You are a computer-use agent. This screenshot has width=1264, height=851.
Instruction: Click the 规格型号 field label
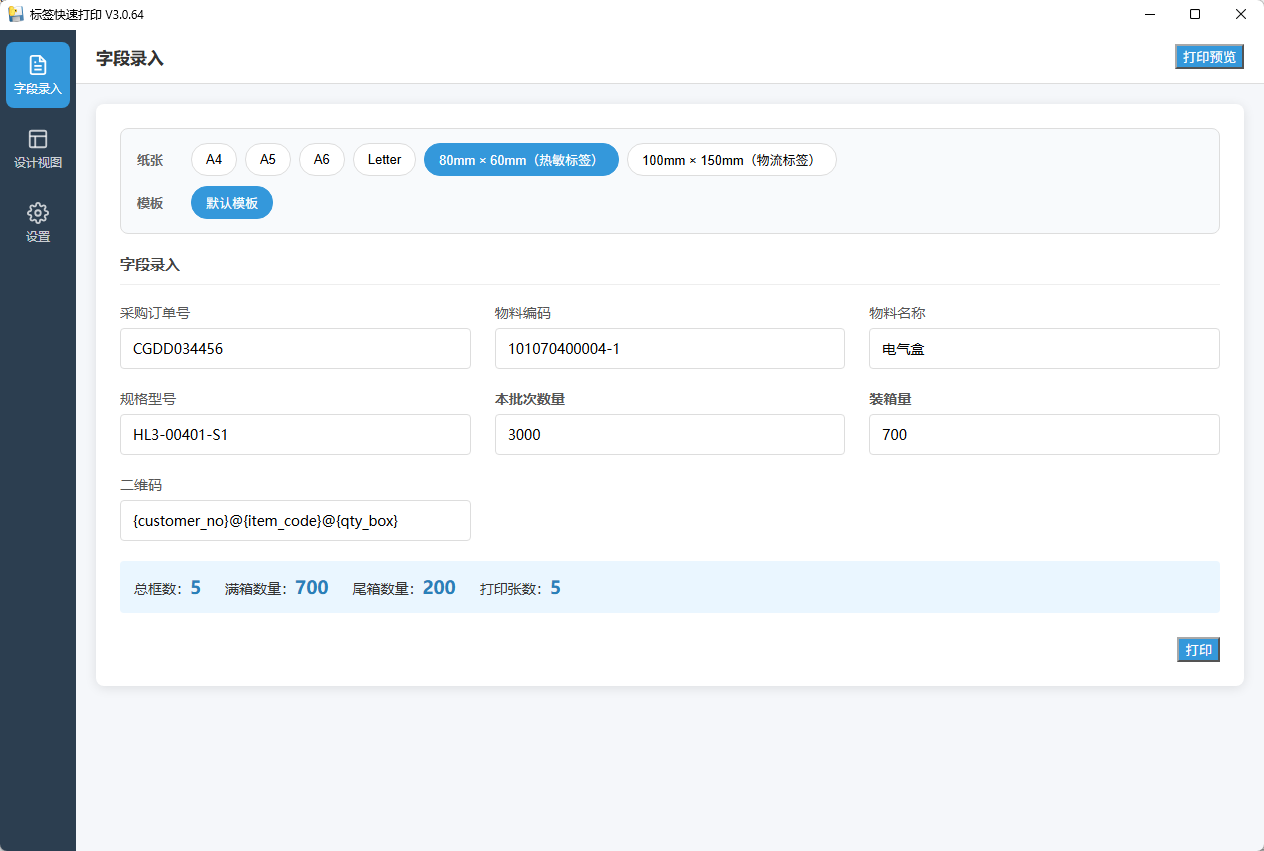click(148, 399)
